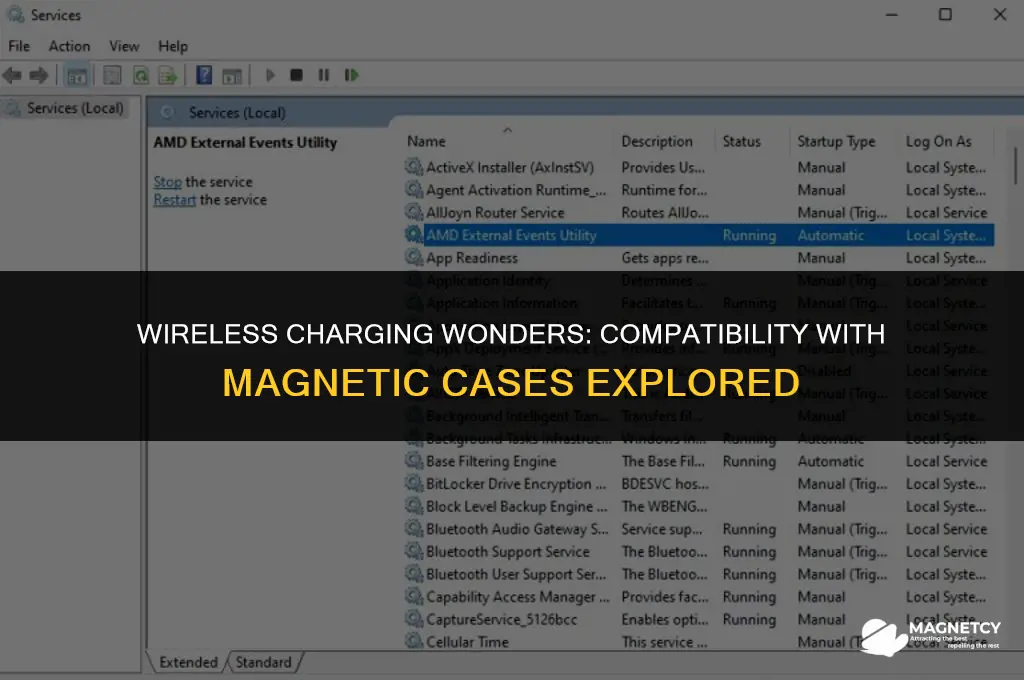Select the AMD External Events Utility row
1024x680 pixels.
[x=699, y=235]
